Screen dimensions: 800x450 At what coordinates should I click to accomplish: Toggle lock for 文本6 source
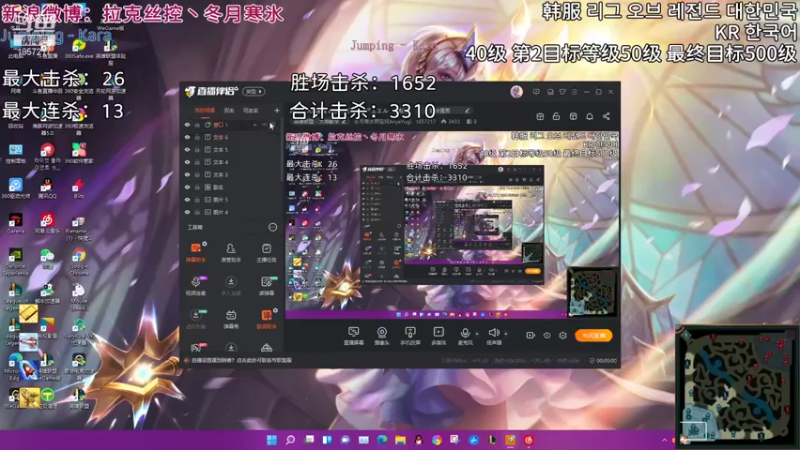coord(197,137)
